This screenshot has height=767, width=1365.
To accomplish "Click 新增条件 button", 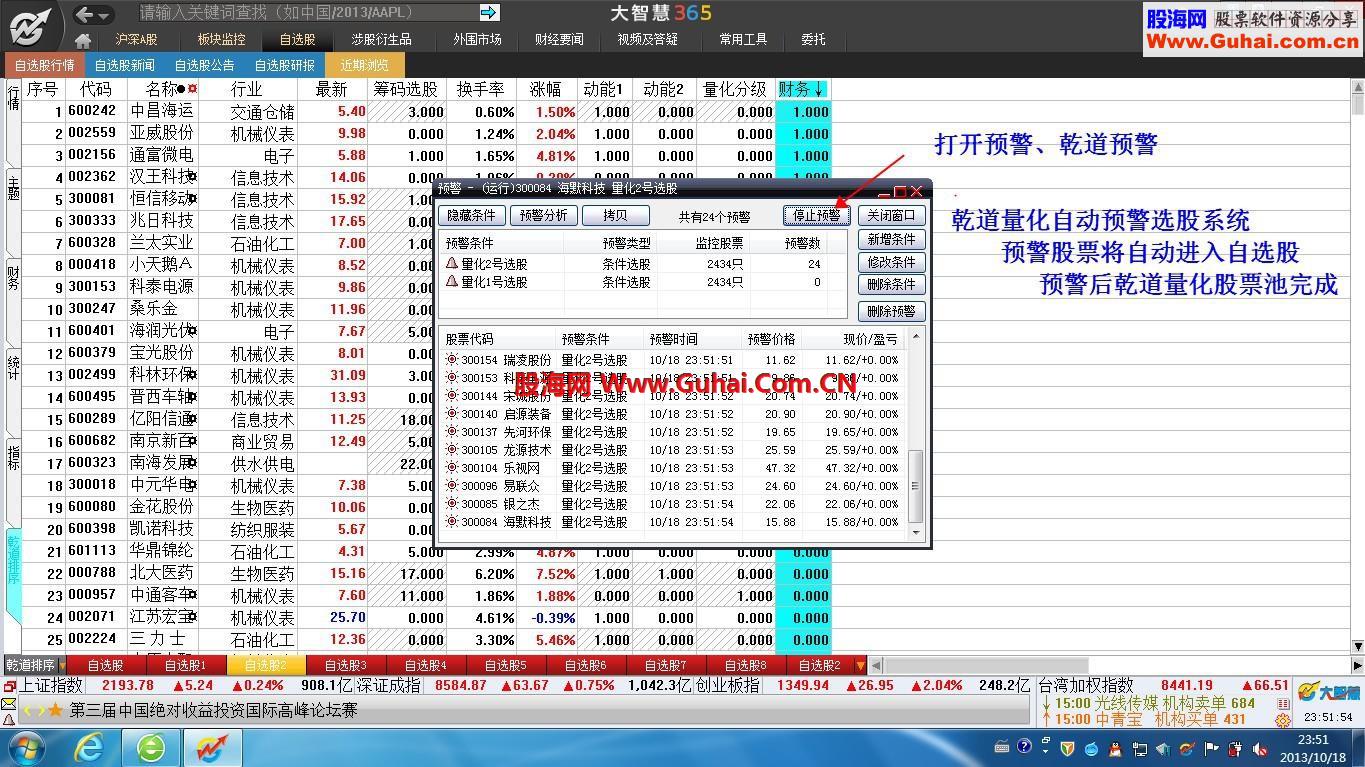I will pos(891,239).
